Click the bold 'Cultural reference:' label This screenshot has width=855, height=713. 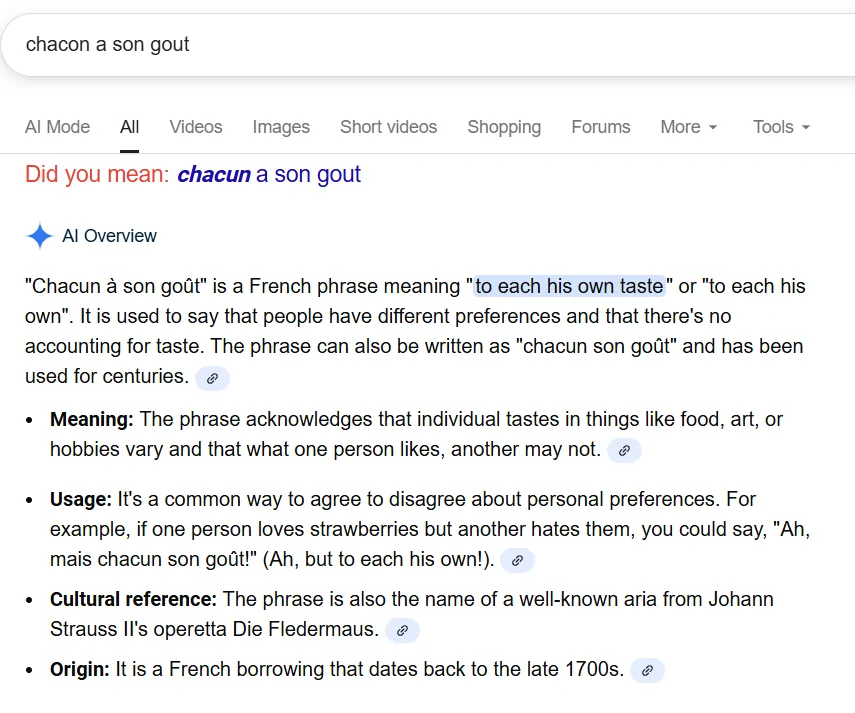pos(133,600)
